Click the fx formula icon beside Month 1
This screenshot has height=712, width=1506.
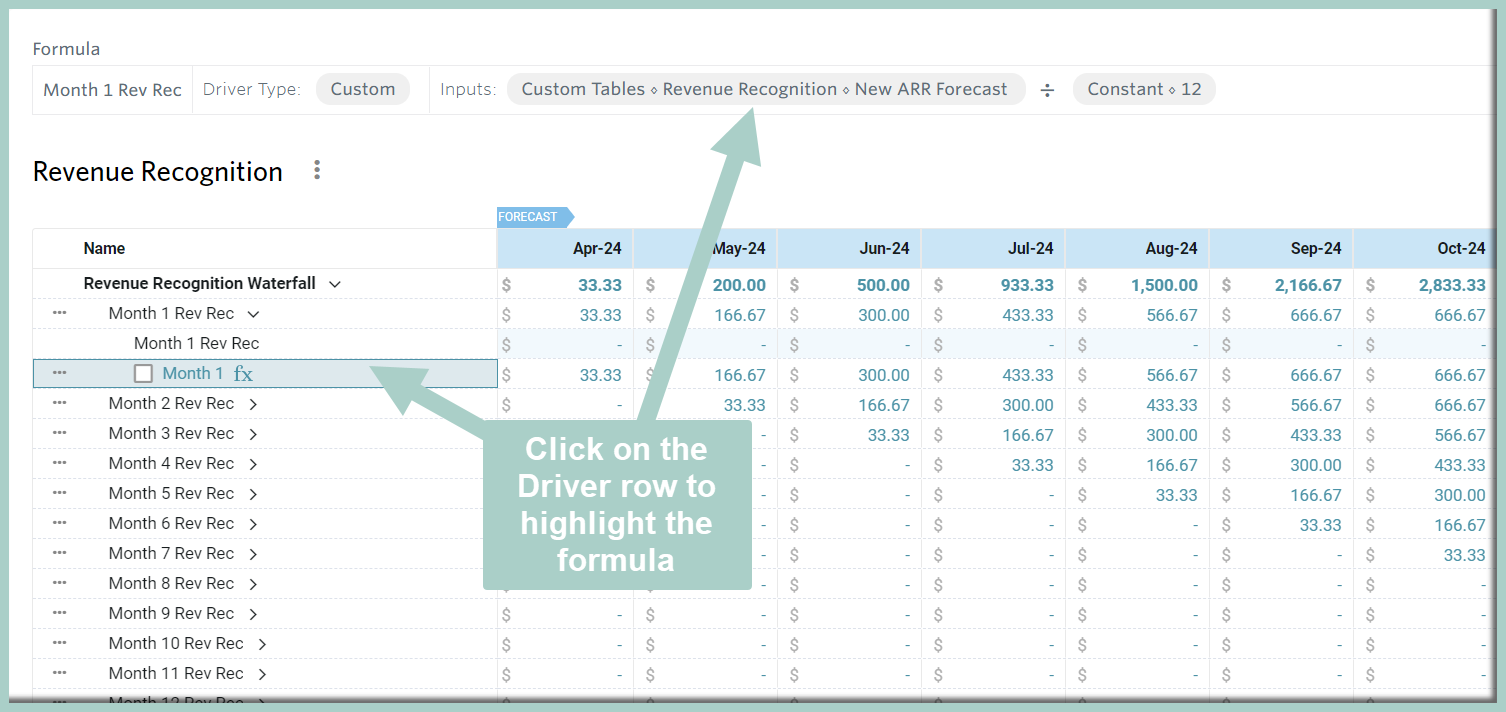click(243, 372)
